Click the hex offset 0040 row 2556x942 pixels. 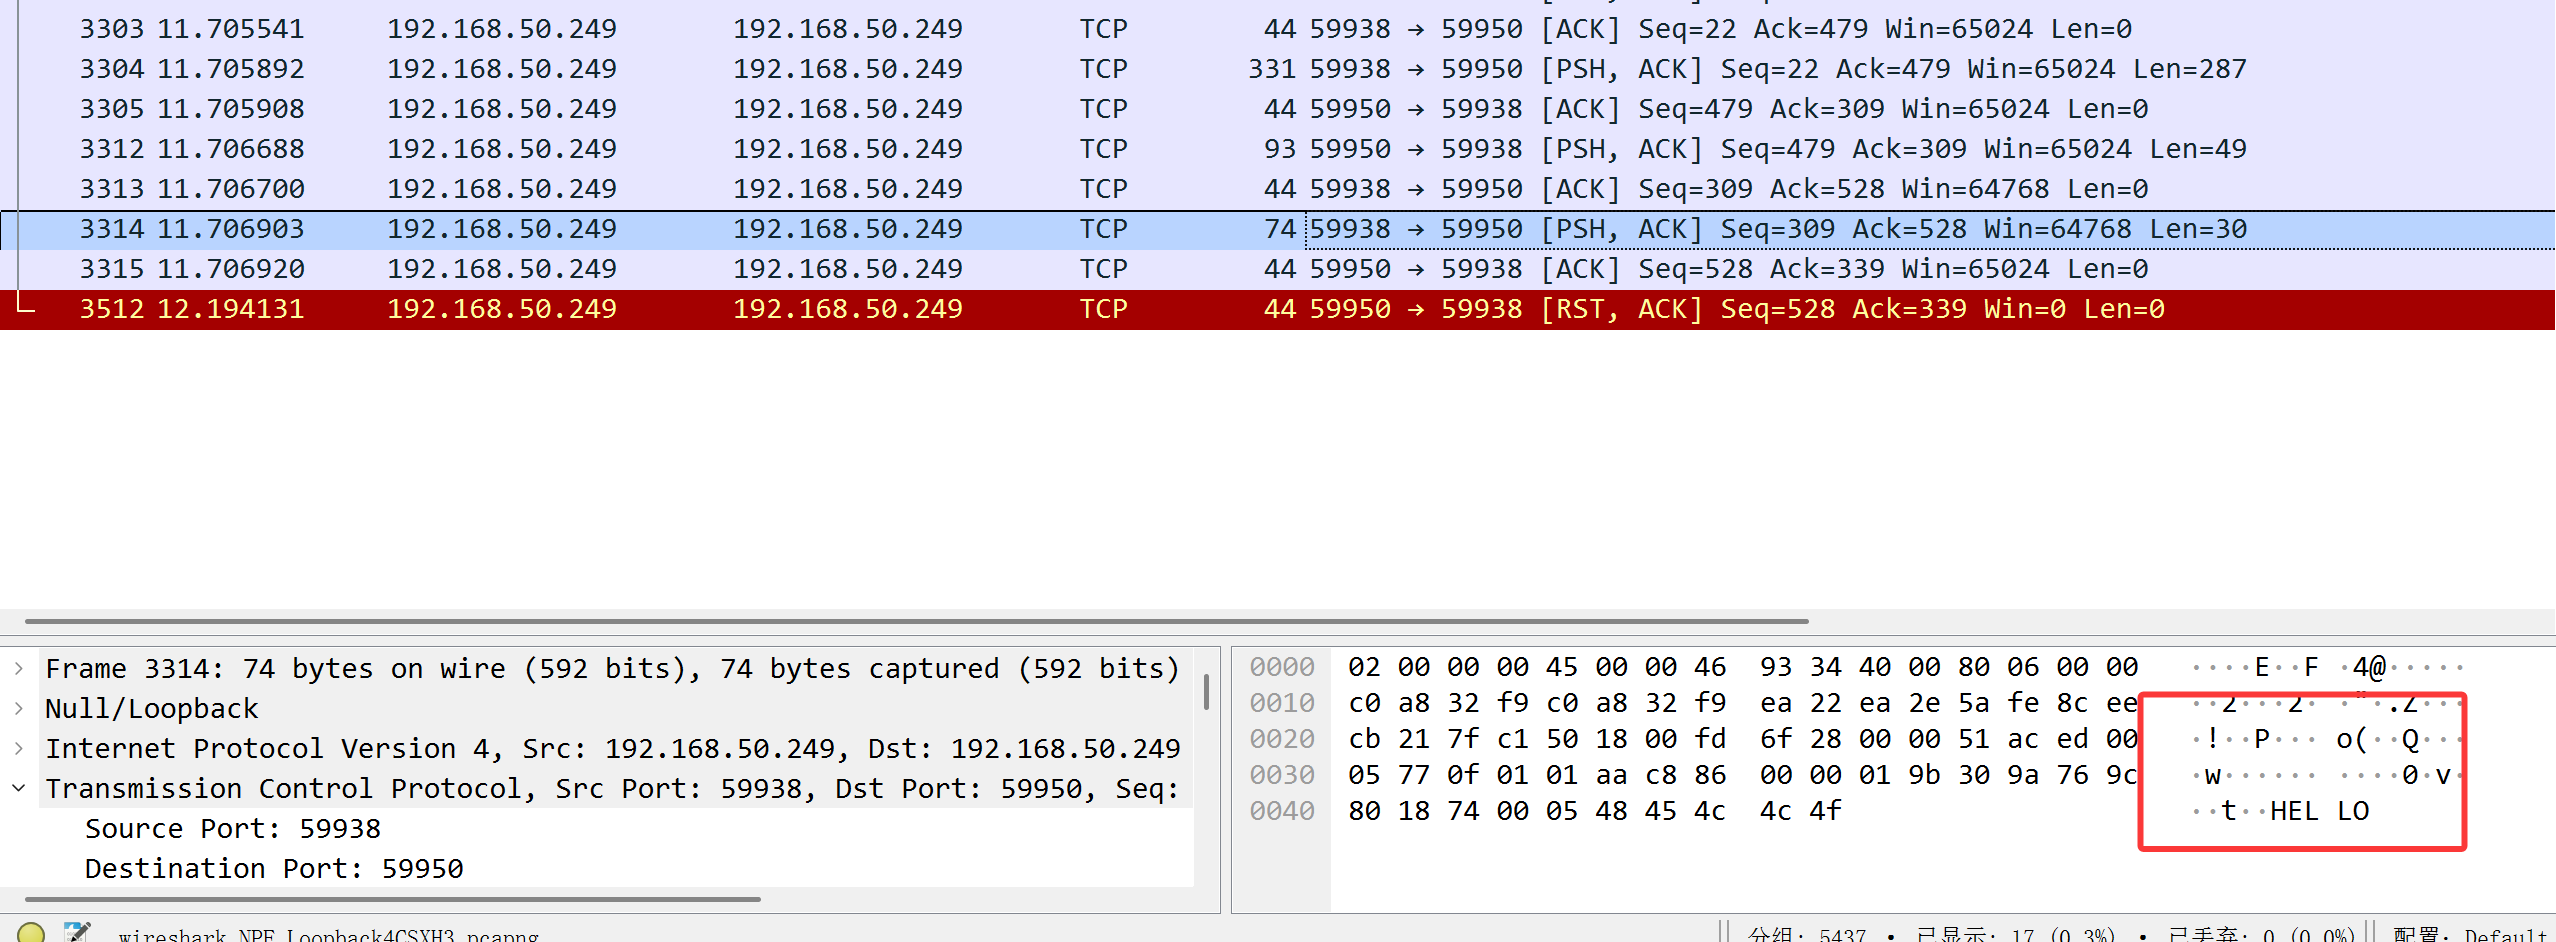coord(1281,811)
